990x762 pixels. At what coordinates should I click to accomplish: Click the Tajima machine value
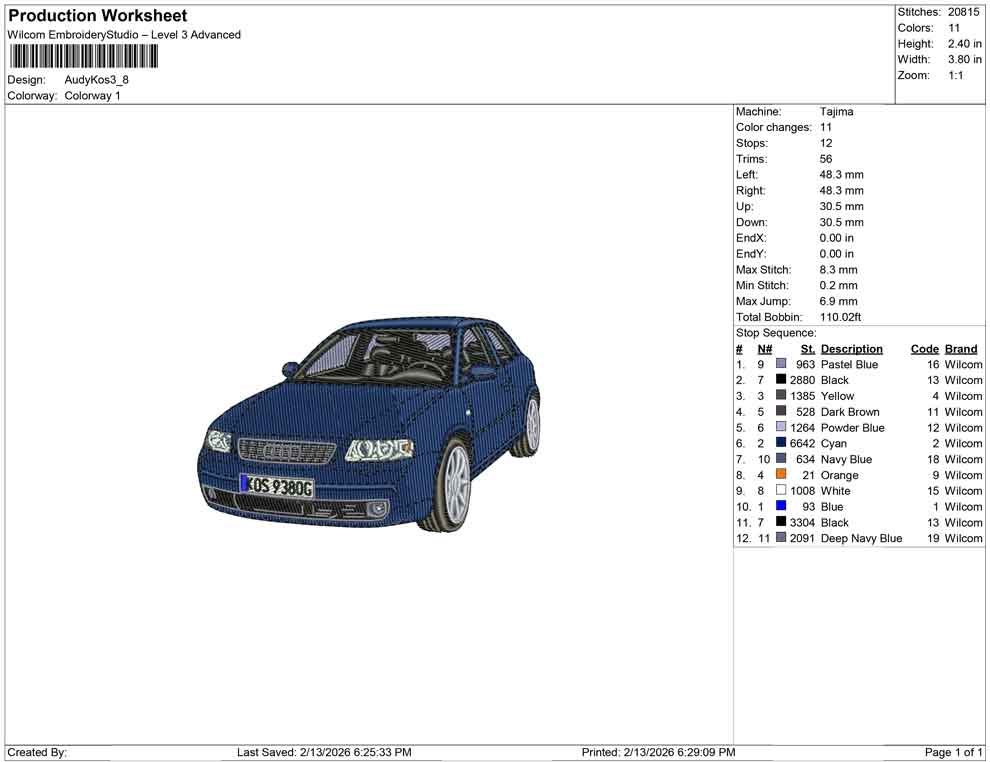point(836,112)
